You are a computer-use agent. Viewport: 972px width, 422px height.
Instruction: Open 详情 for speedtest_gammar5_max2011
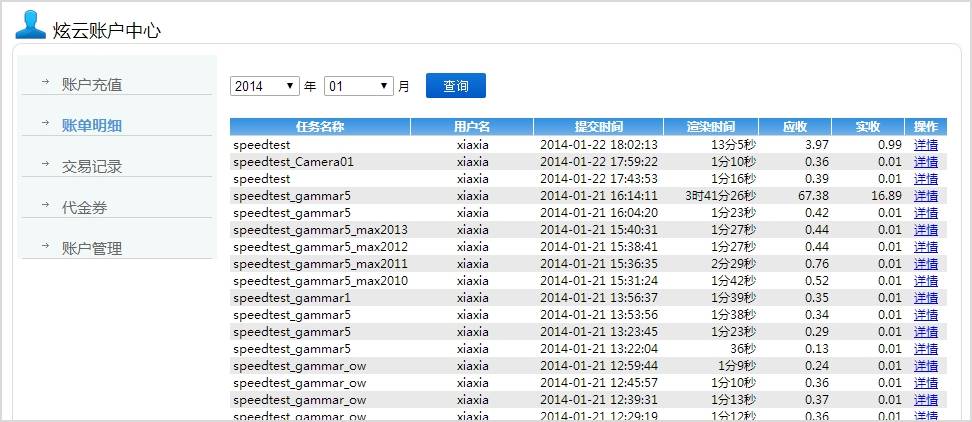pos(926,264)
